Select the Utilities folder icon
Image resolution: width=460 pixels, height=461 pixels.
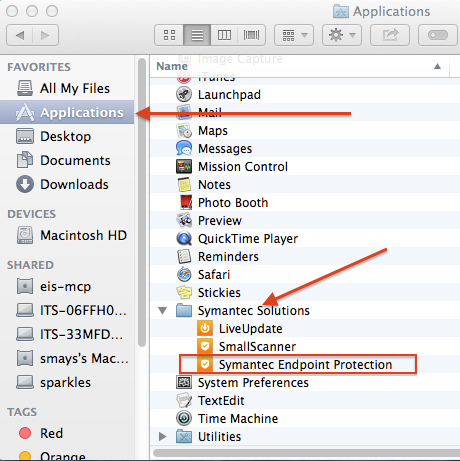(184, 436)
